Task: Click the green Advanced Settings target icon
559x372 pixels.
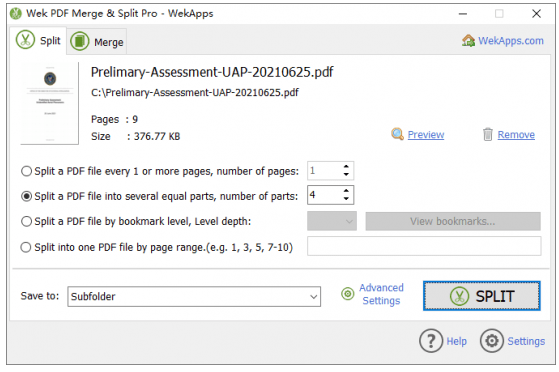Action: (348, 294)
